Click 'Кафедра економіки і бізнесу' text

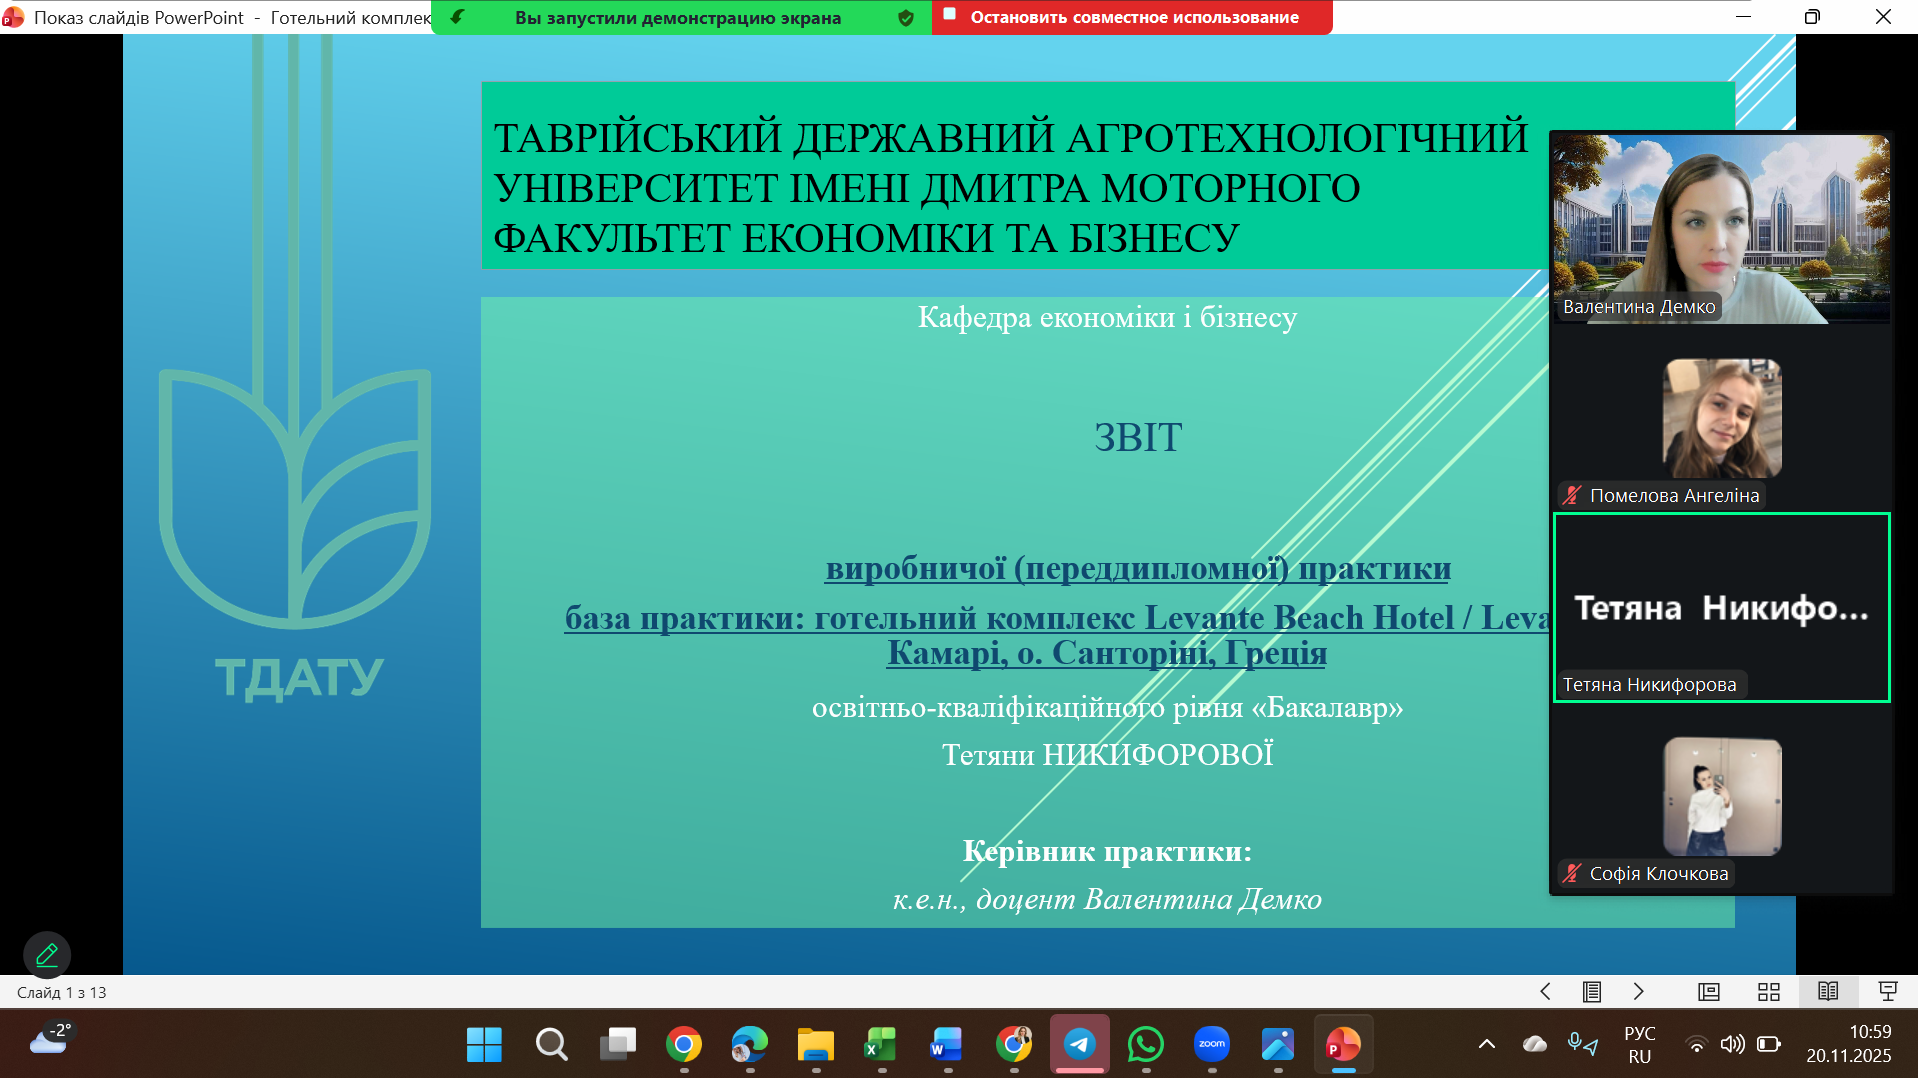point(1107,317)
